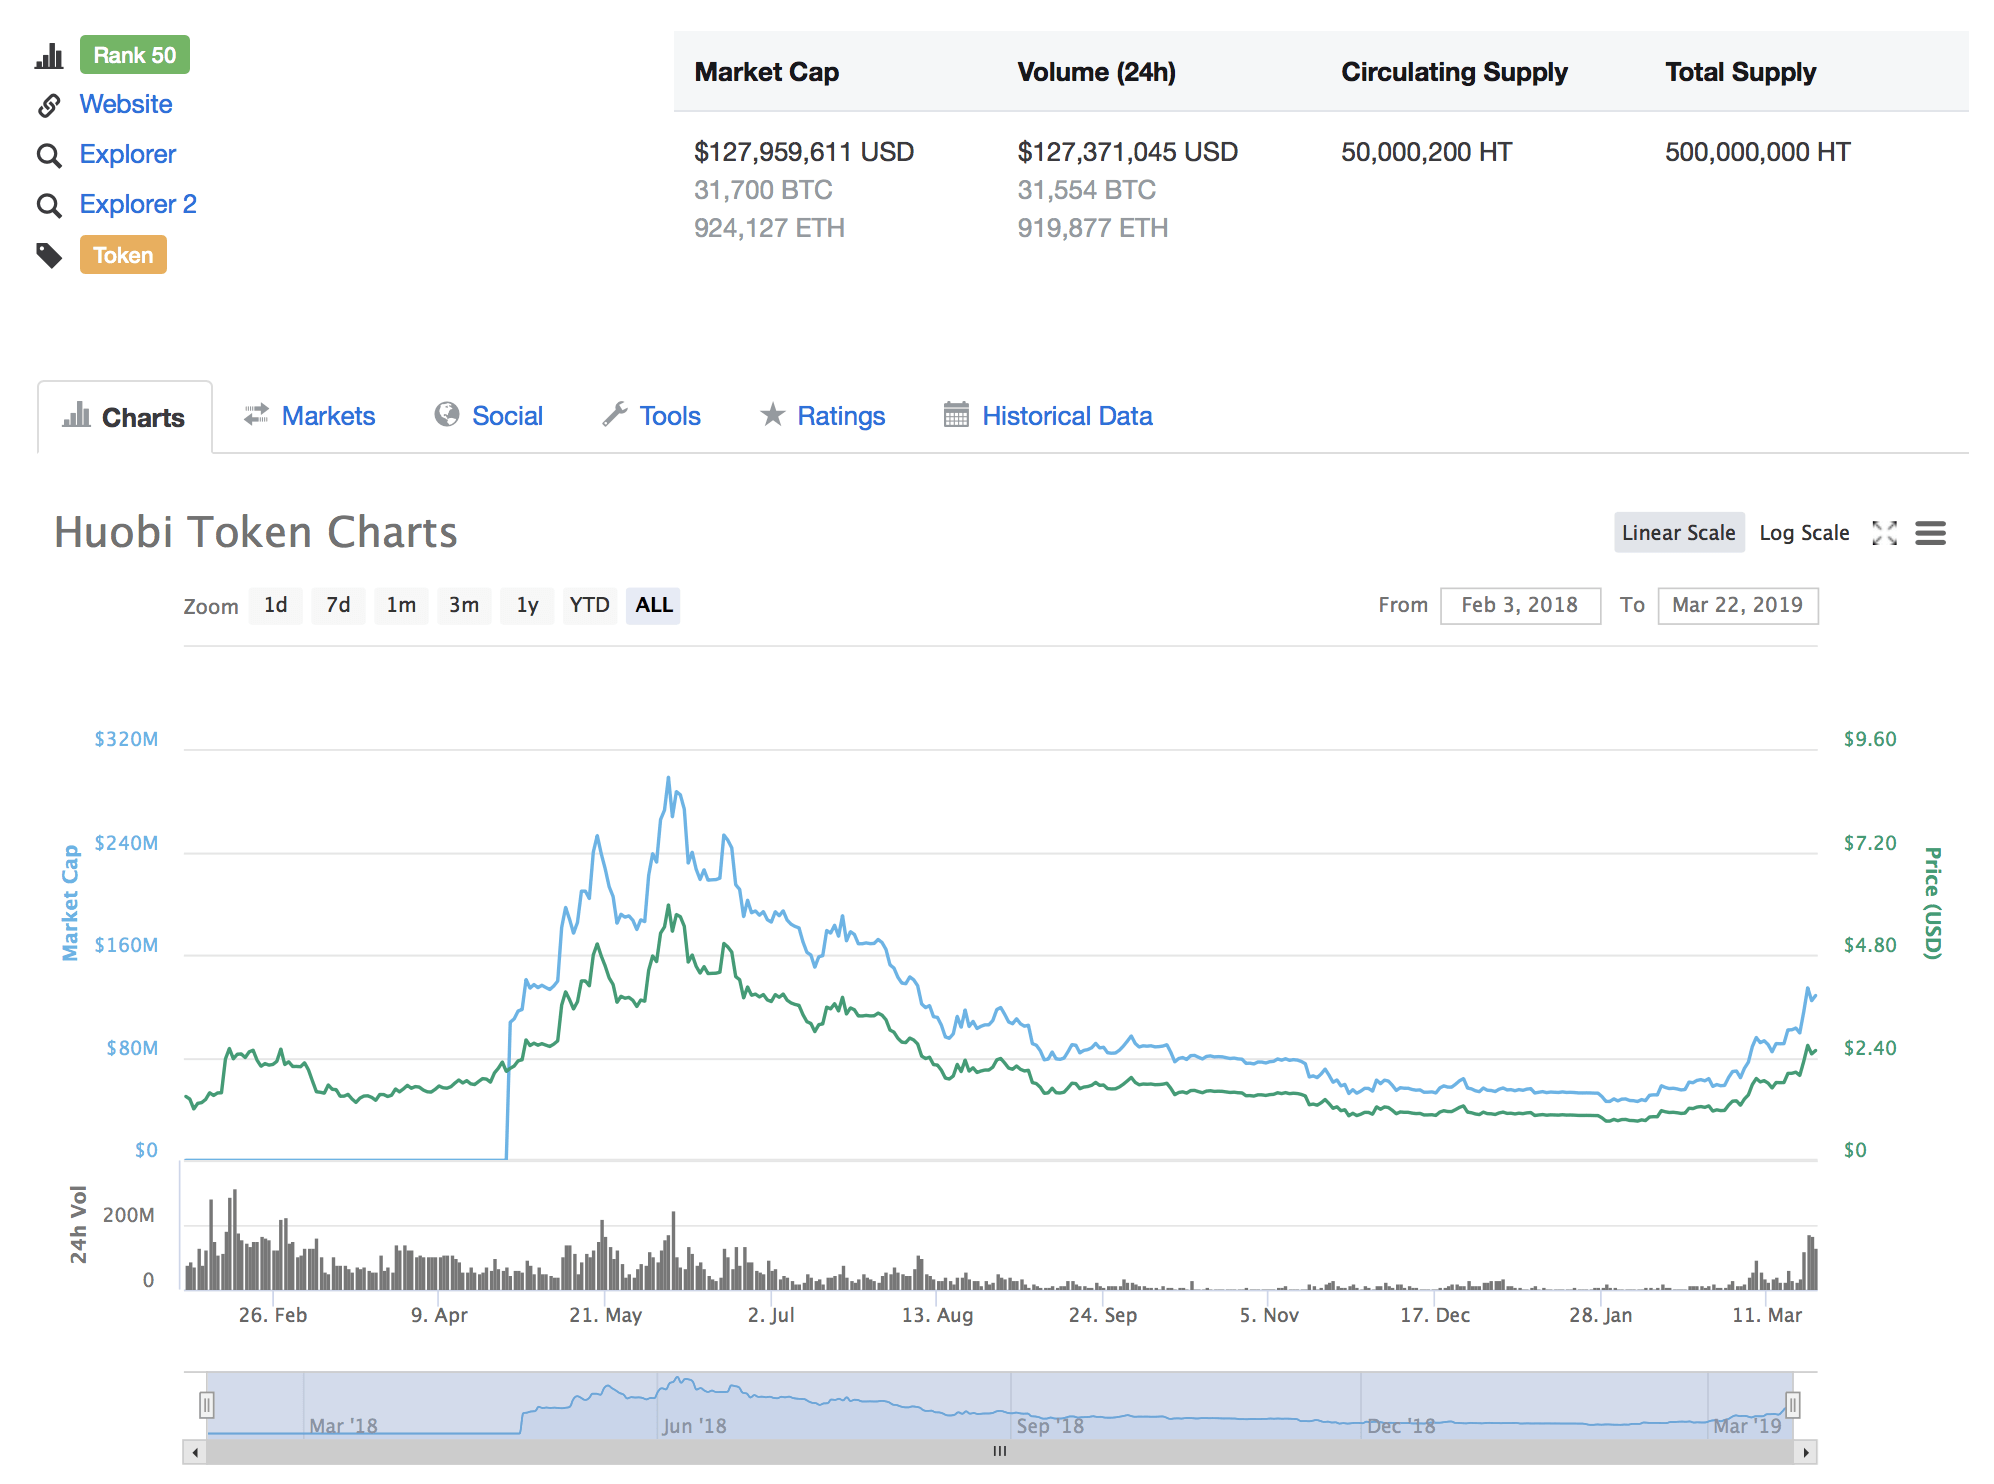Click the 31,700 BTC market cap value

click(763, 190)
